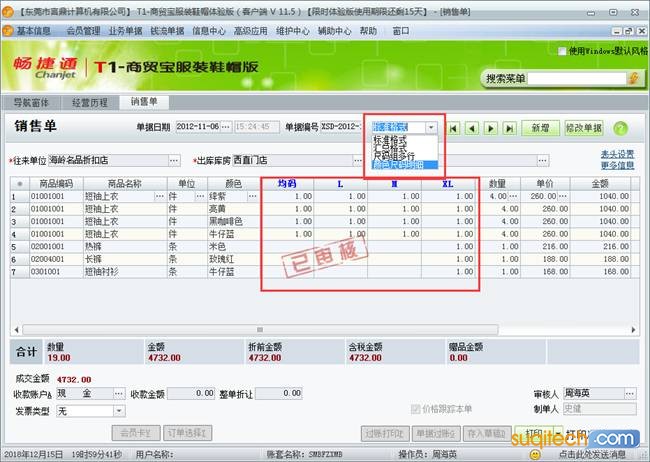Screen dimensions: 650x462
Task: Go to the previous record arrow
Action: (x=472, y=128)
